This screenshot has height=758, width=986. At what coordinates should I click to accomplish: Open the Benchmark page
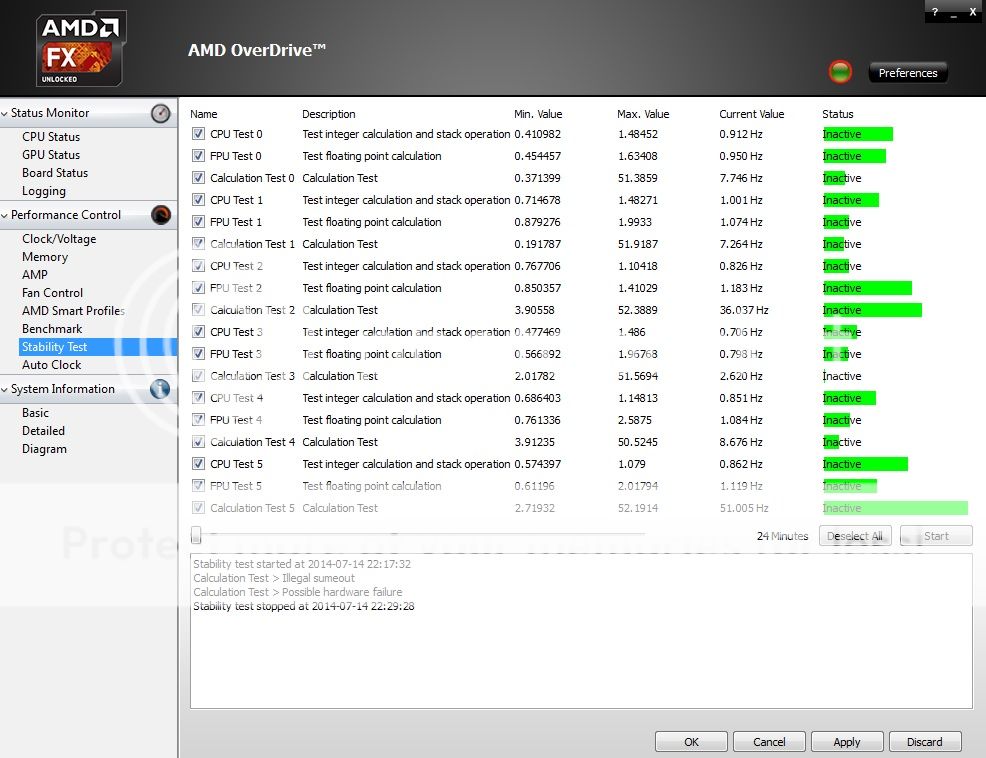(x=52, y=329)
